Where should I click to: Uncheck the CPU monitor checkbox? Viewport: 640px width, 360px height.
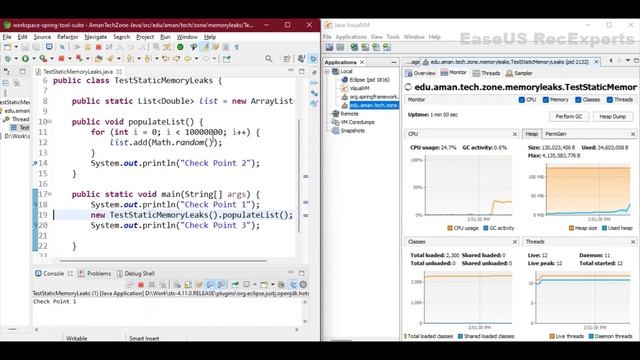(x=522, y=100)
